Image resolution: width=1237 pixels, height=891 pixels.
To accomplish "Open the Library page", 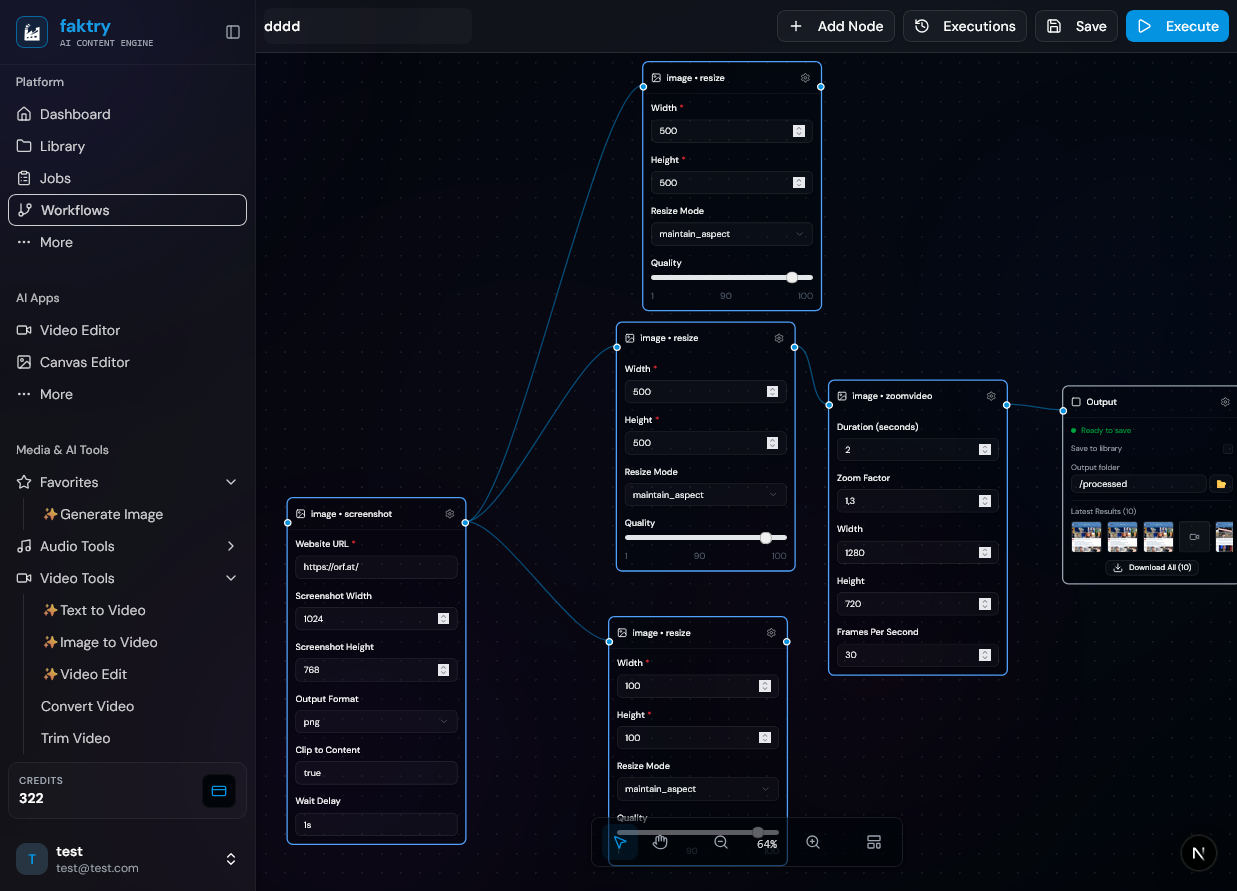I will click(127, 146).
